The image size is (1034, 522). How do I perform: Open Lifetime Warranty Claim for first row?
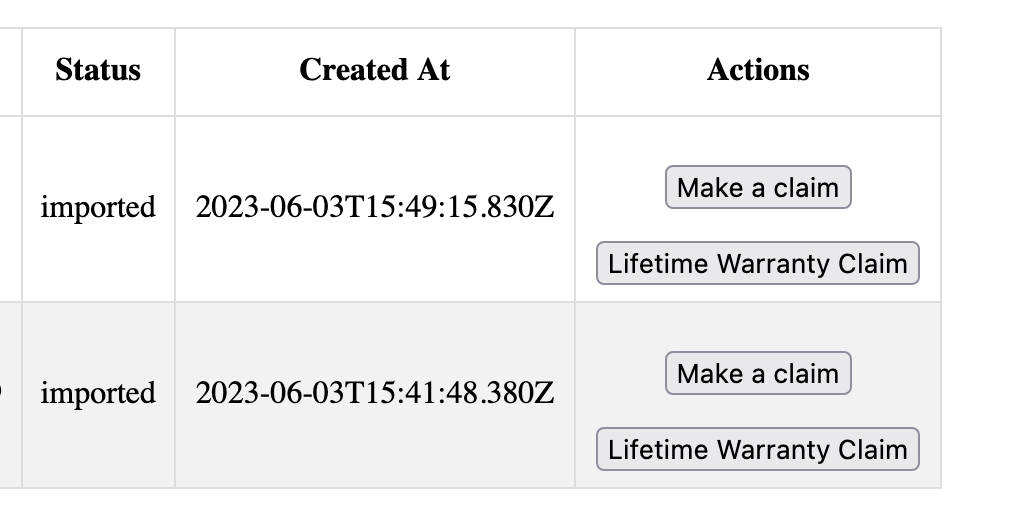tap(758, 264)
